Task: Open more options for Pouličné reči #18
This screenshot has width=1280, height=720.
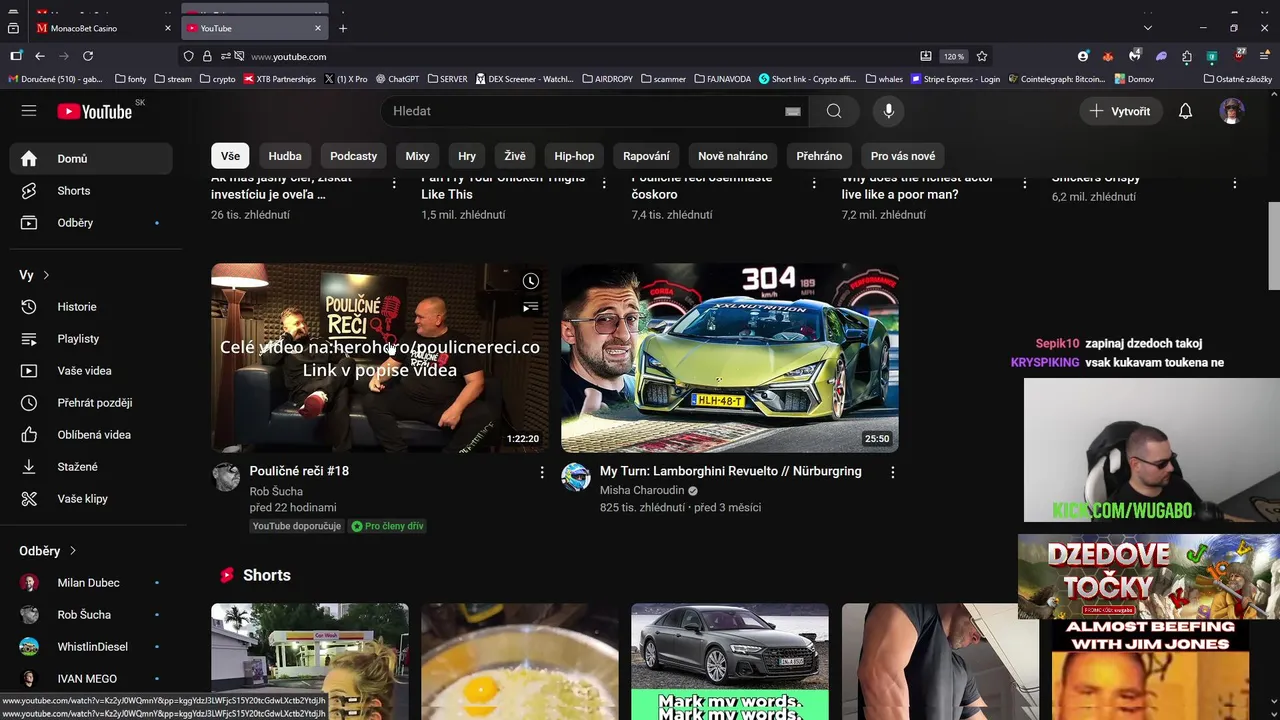Action: click(542, 472)
